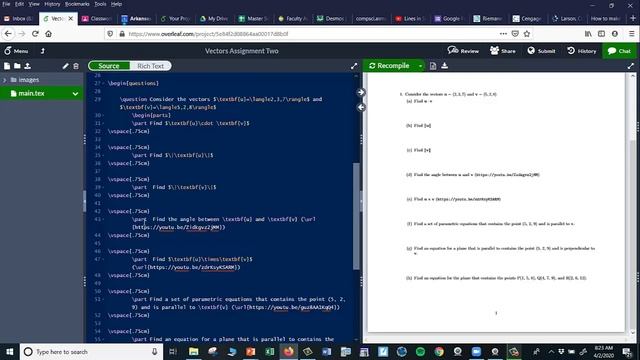The width and height of the screenshot is (640, 360).
Task: Expand the editor to full width
Action: click(354, 66)
